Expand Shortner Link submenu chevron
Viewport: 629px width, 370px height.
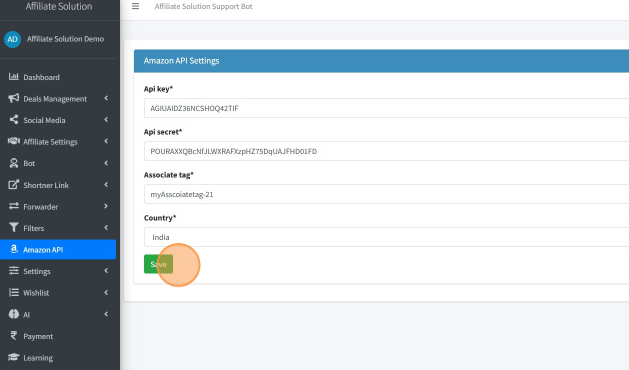click(x=106, y=185)
